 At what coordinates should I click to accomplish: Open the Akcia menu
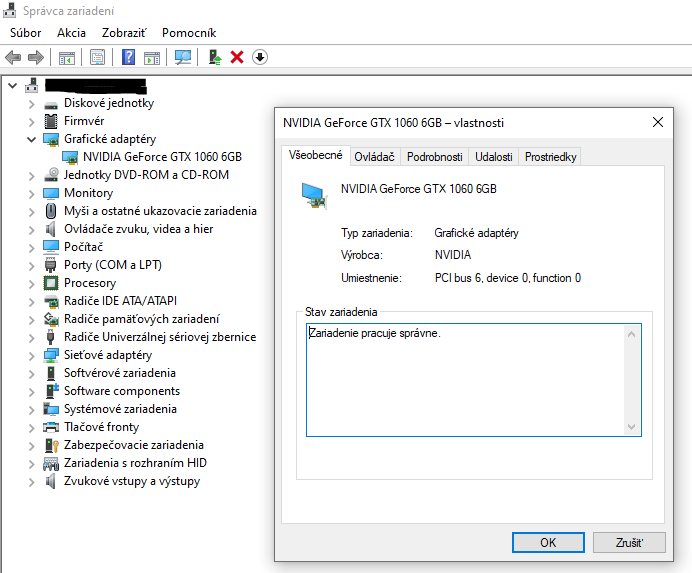[x=71, y=33]
